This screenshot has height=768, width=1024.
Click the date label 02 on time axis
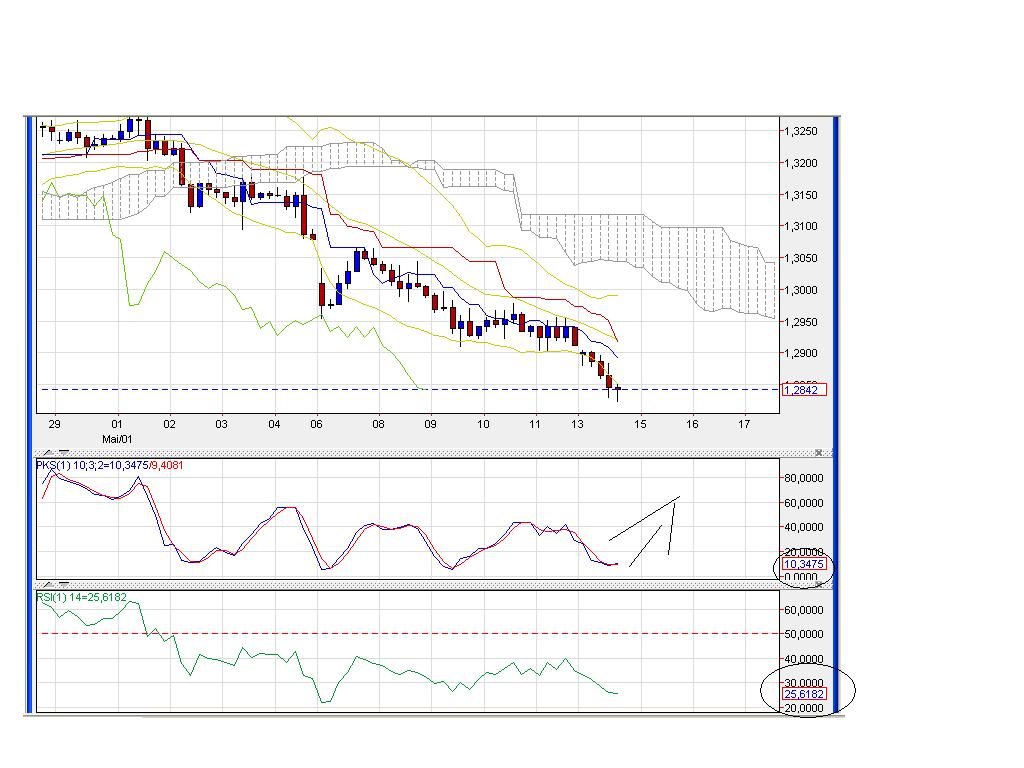(169, 424)
